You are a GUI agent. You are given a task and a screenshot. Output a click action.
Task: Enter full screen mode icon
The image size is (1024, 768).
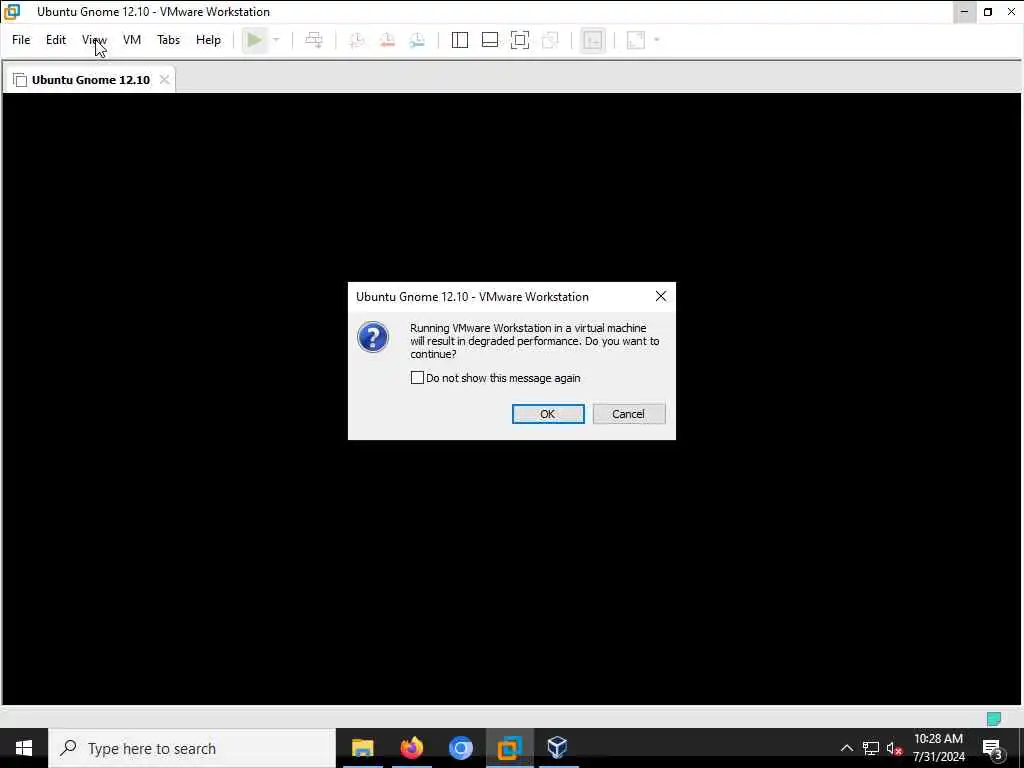tap(520, 40)
